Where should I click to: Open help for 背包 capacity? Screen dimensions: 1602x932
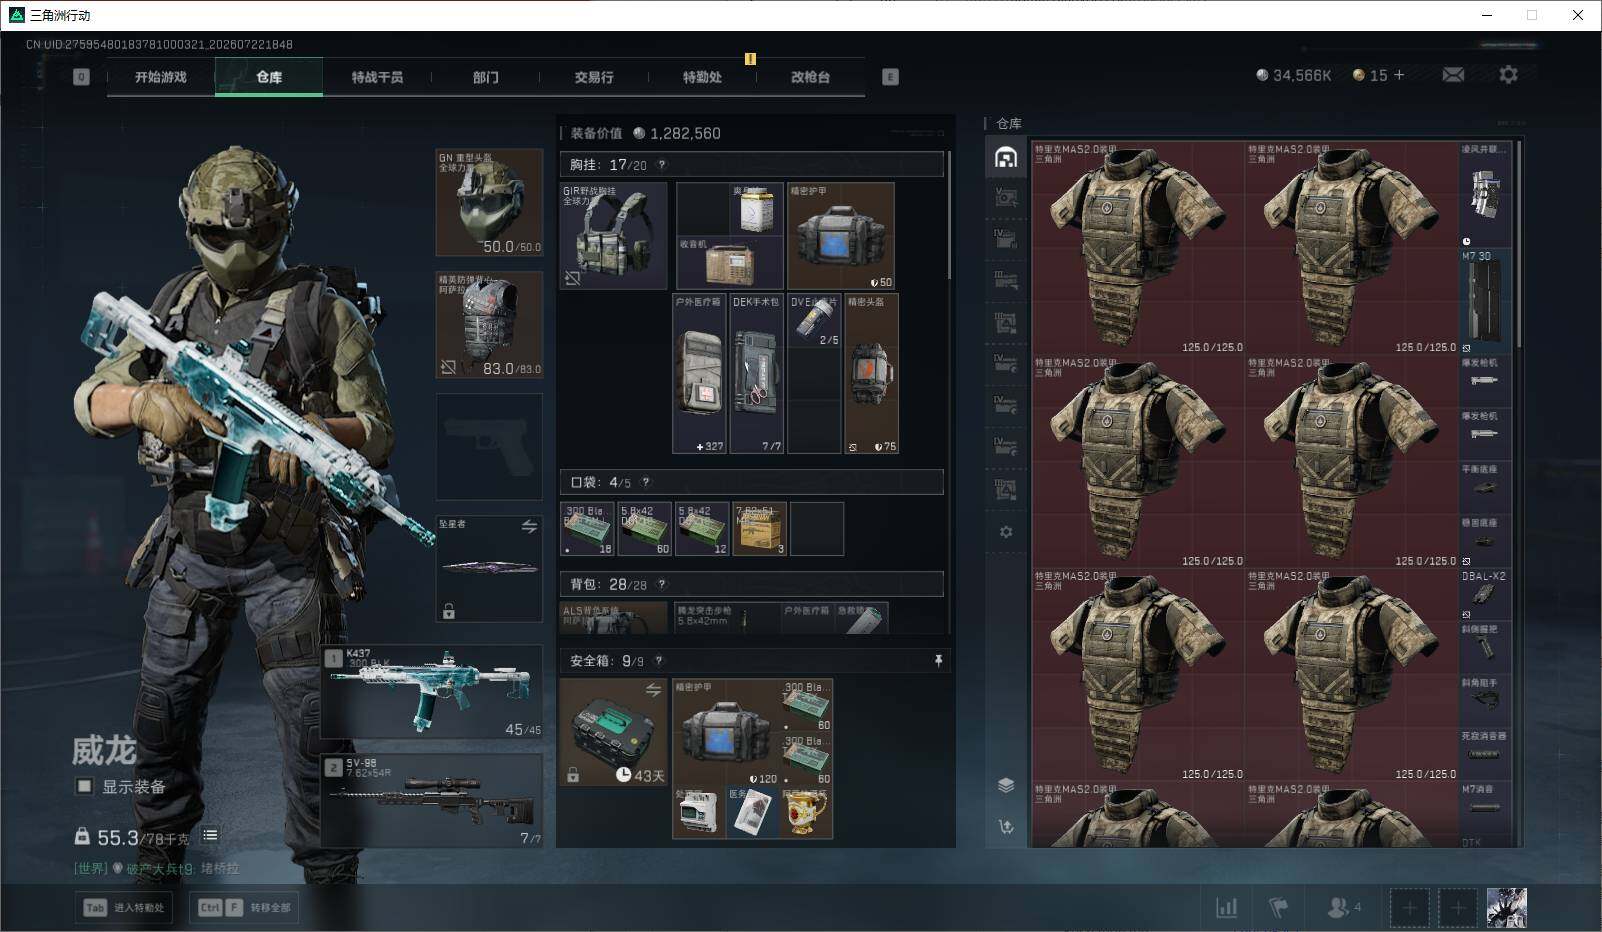[661, 584]
